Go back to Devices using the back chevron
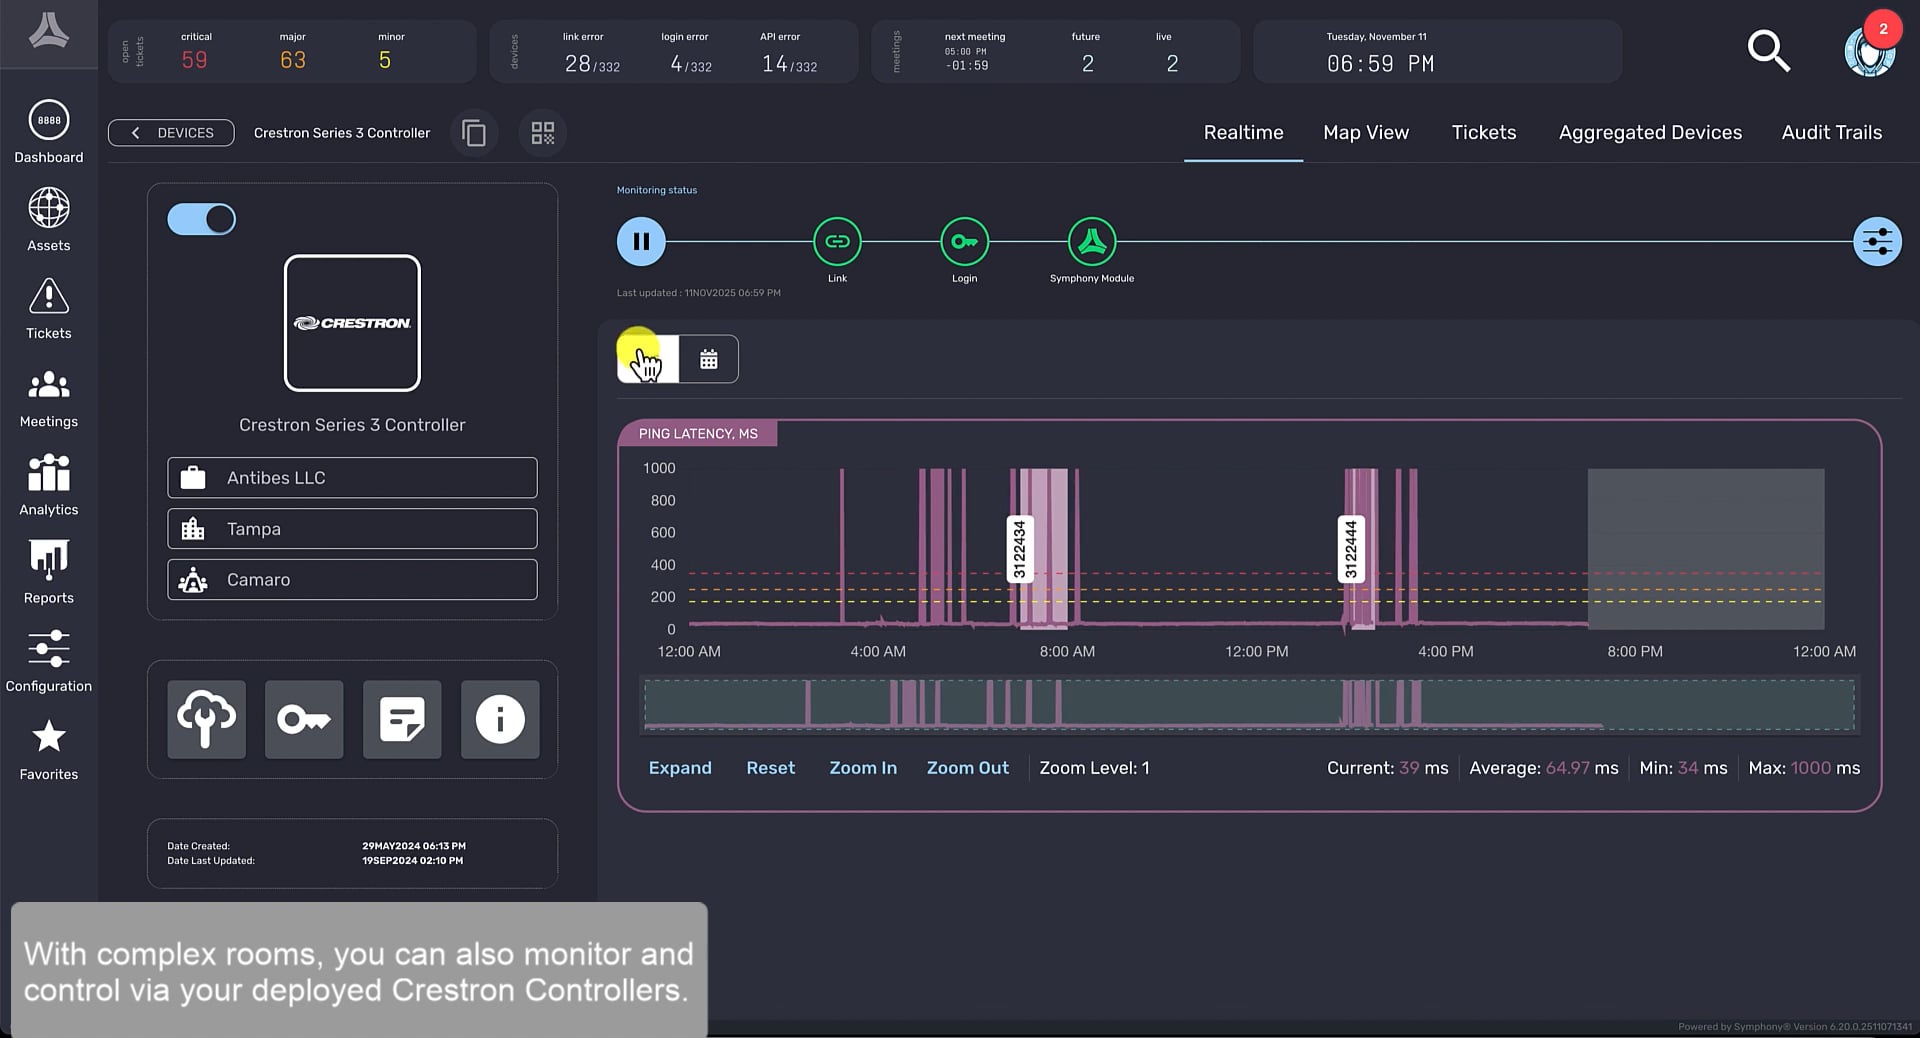Screen dimensions: 1920x1038 pos(136,132)
